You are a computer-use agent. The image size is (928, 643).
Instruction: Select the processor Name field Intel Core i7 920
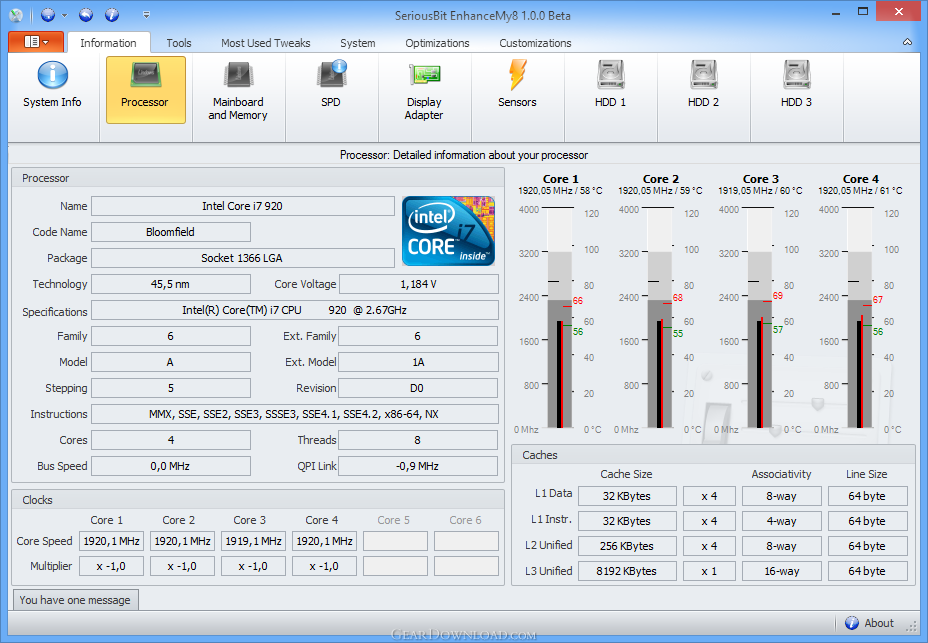(x=243, y=206)
